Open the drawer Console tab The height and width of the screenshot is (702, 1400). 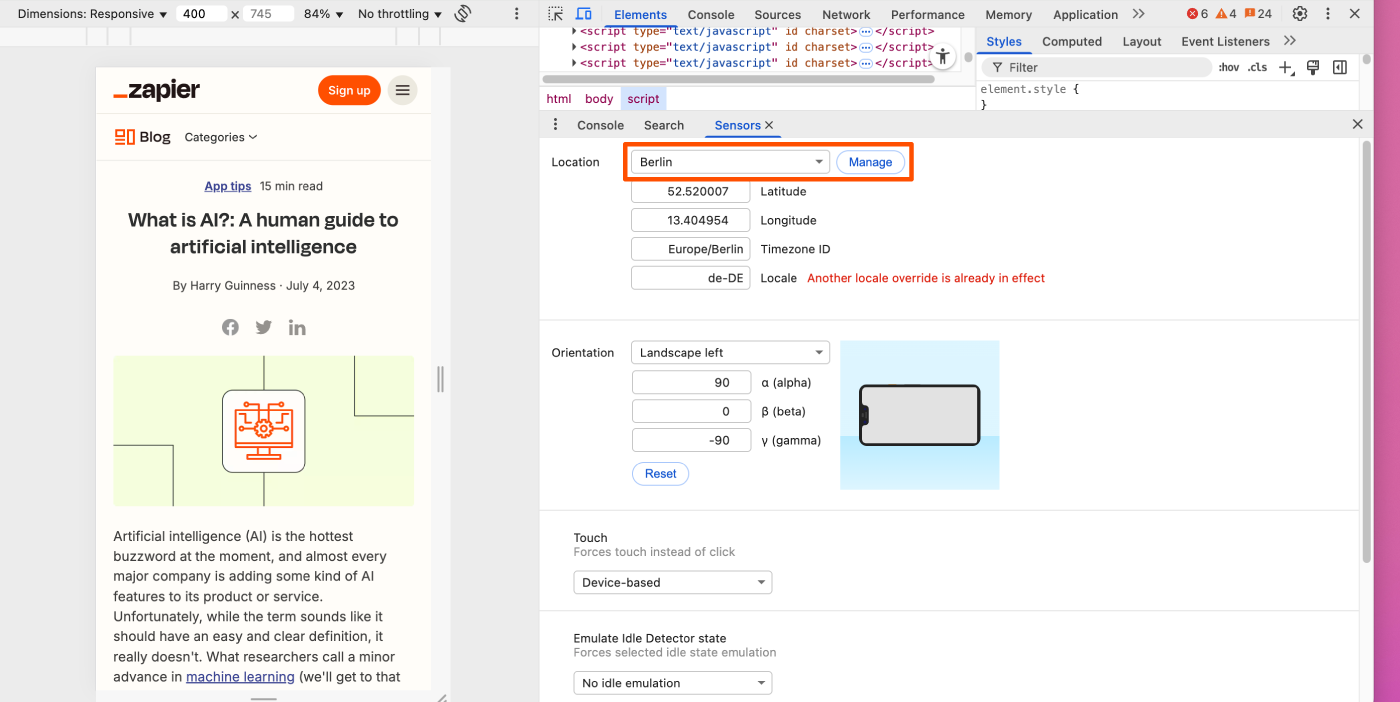(600, 125)
